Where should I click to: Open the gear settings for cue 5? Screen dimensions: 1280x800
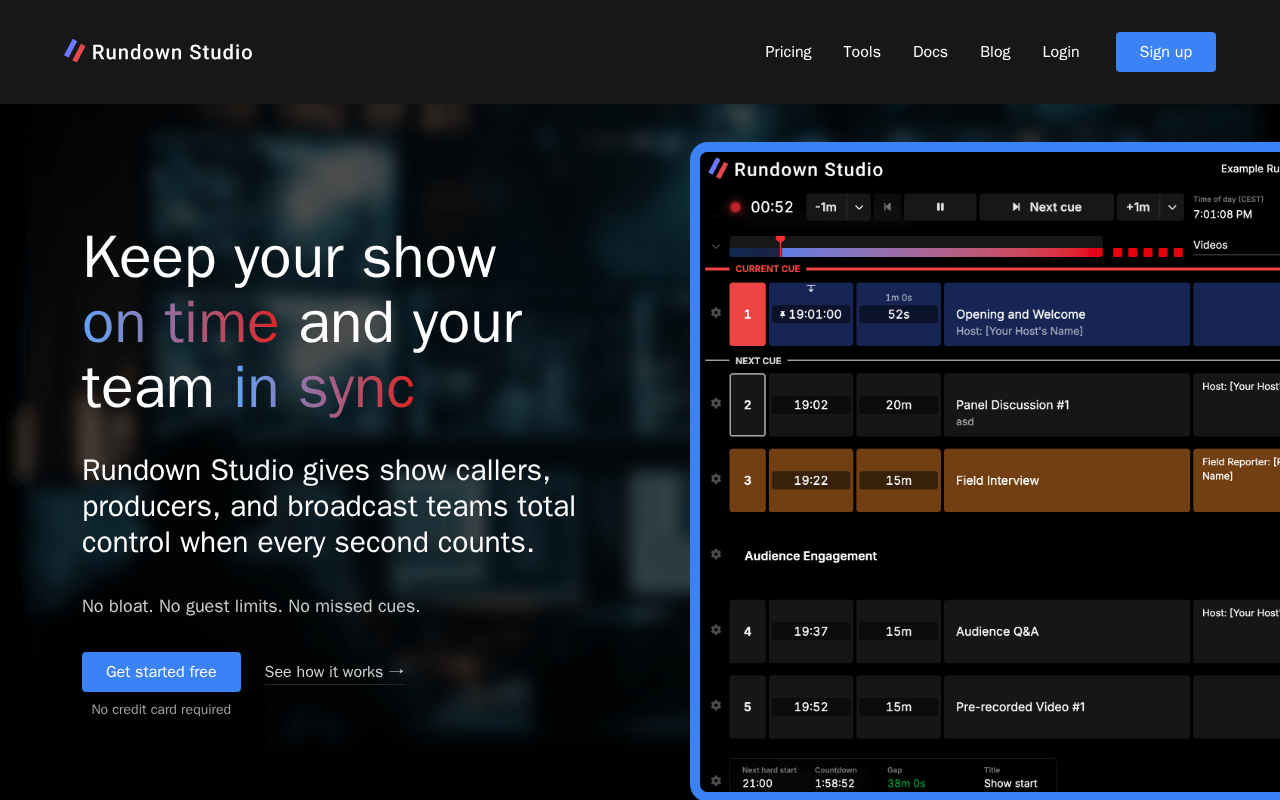[x=716, y=705]
